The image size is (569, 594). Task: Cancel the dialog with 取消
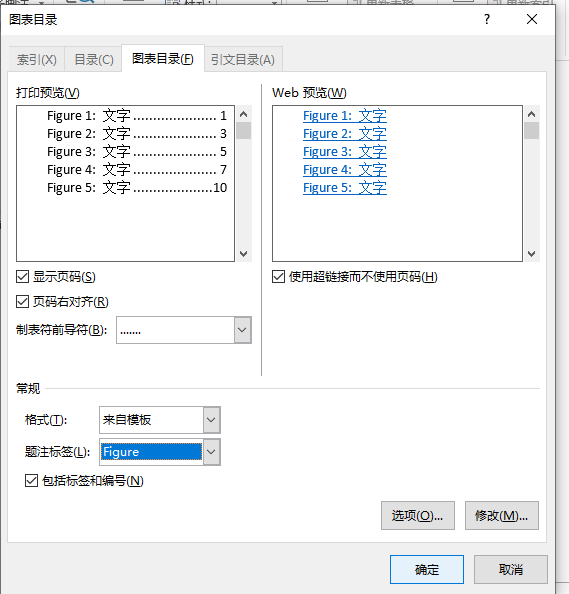click(x=511, y=569)
